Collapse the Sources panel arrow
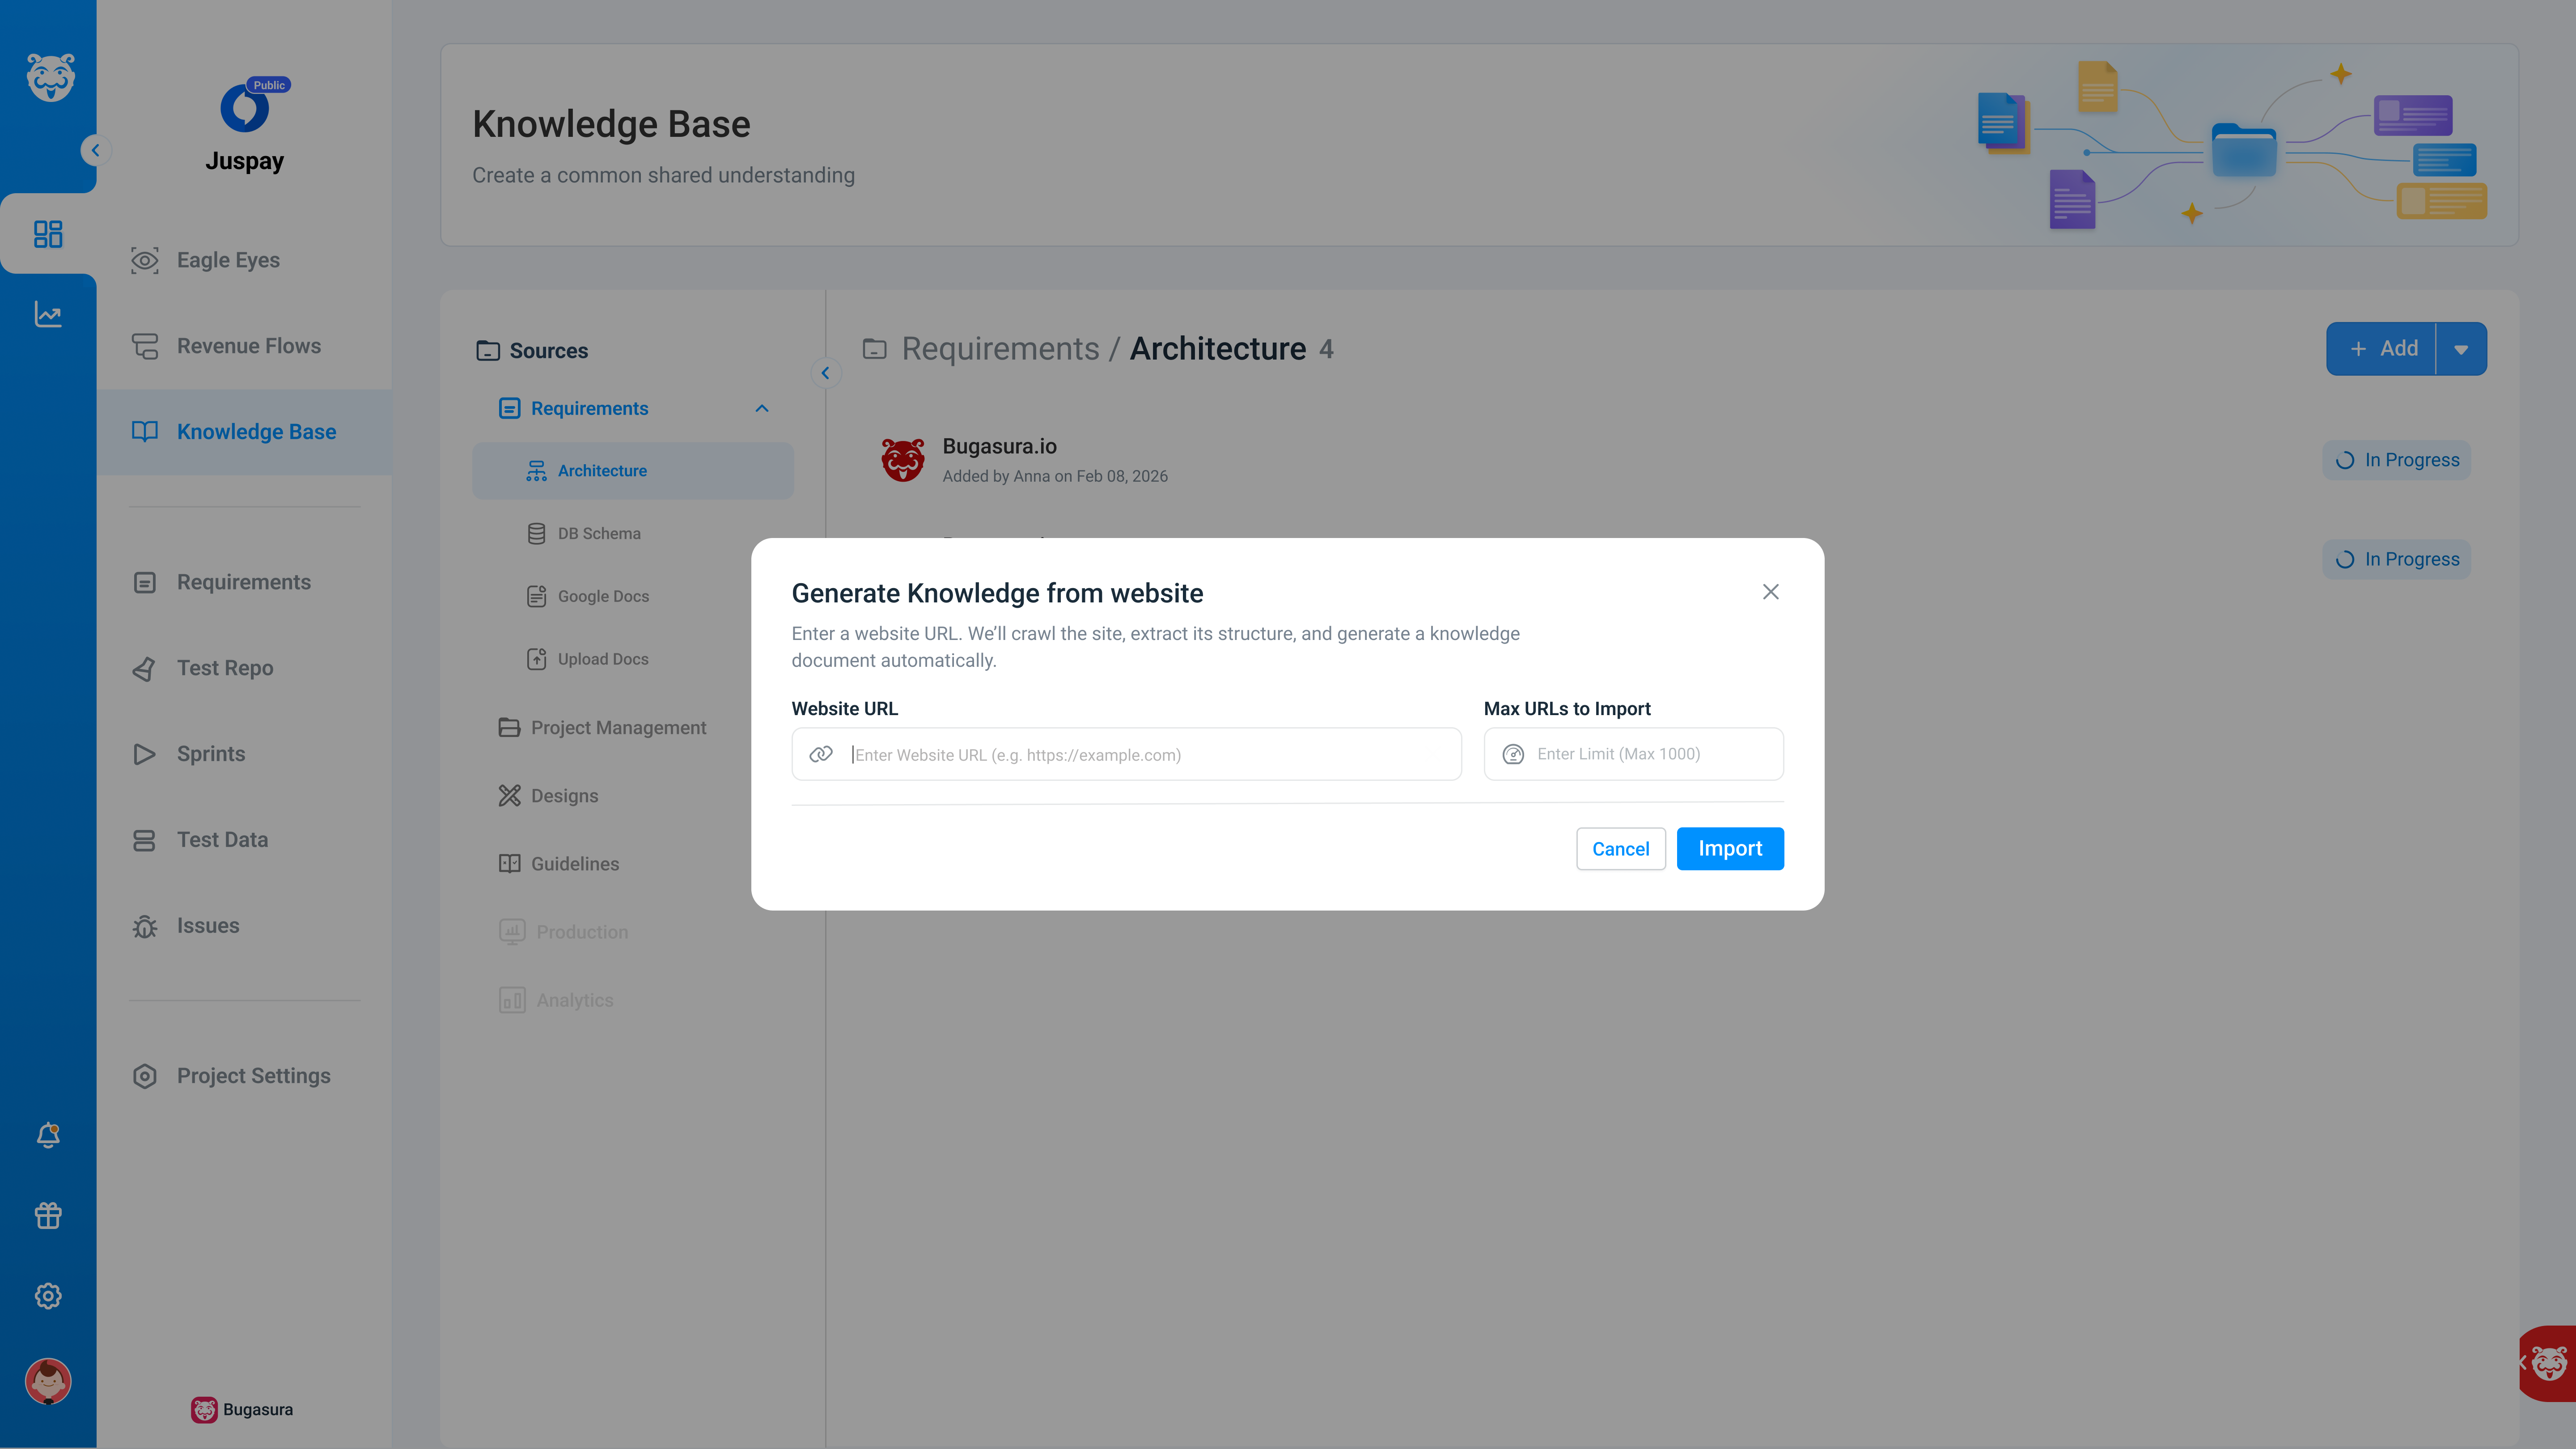The image size is (2576, 1449). 825,373
